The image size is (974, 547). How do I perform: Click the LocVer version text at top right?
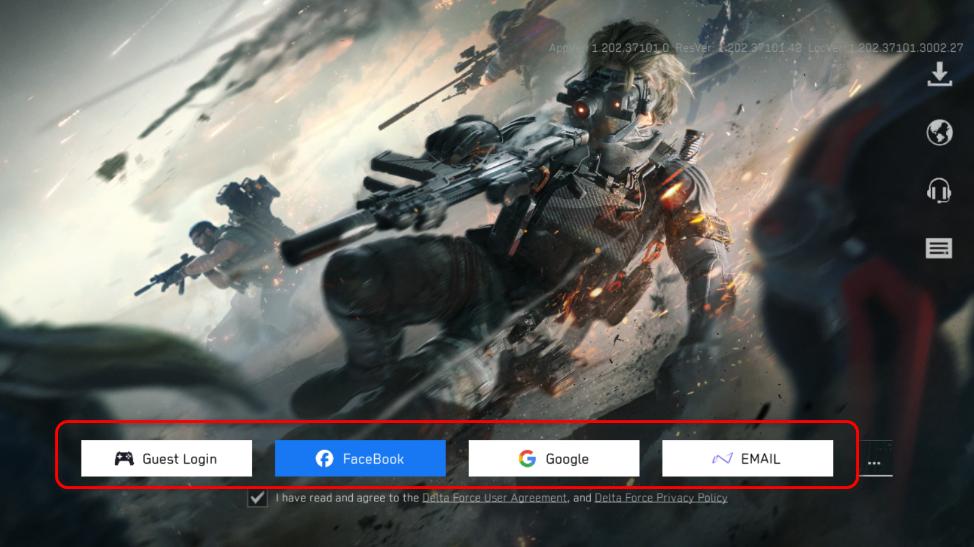pos(906,48)
